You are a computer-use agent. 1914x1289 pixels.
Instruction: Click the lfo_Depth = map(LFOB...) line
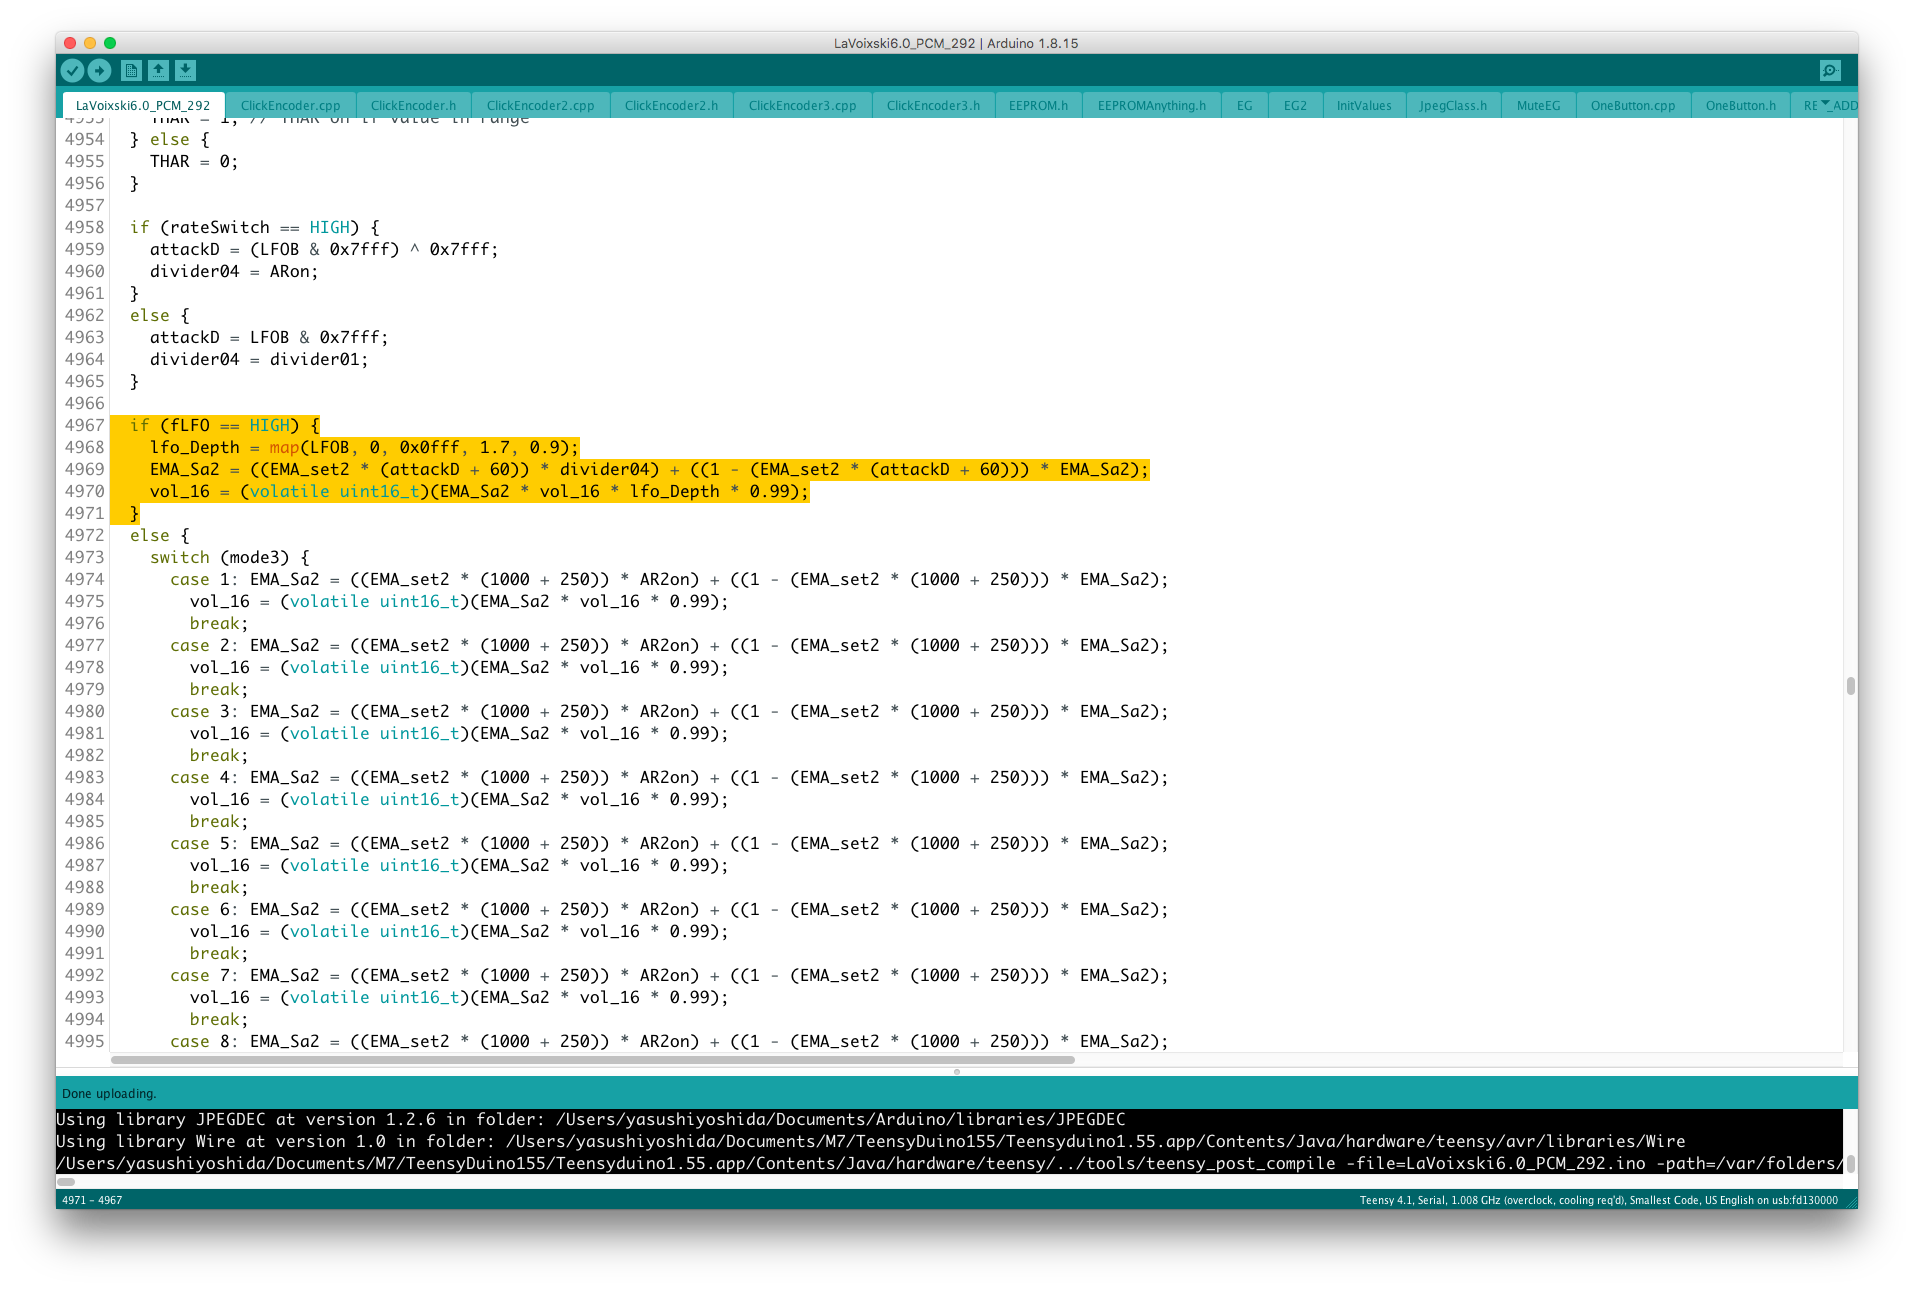(x=364, y=447)
